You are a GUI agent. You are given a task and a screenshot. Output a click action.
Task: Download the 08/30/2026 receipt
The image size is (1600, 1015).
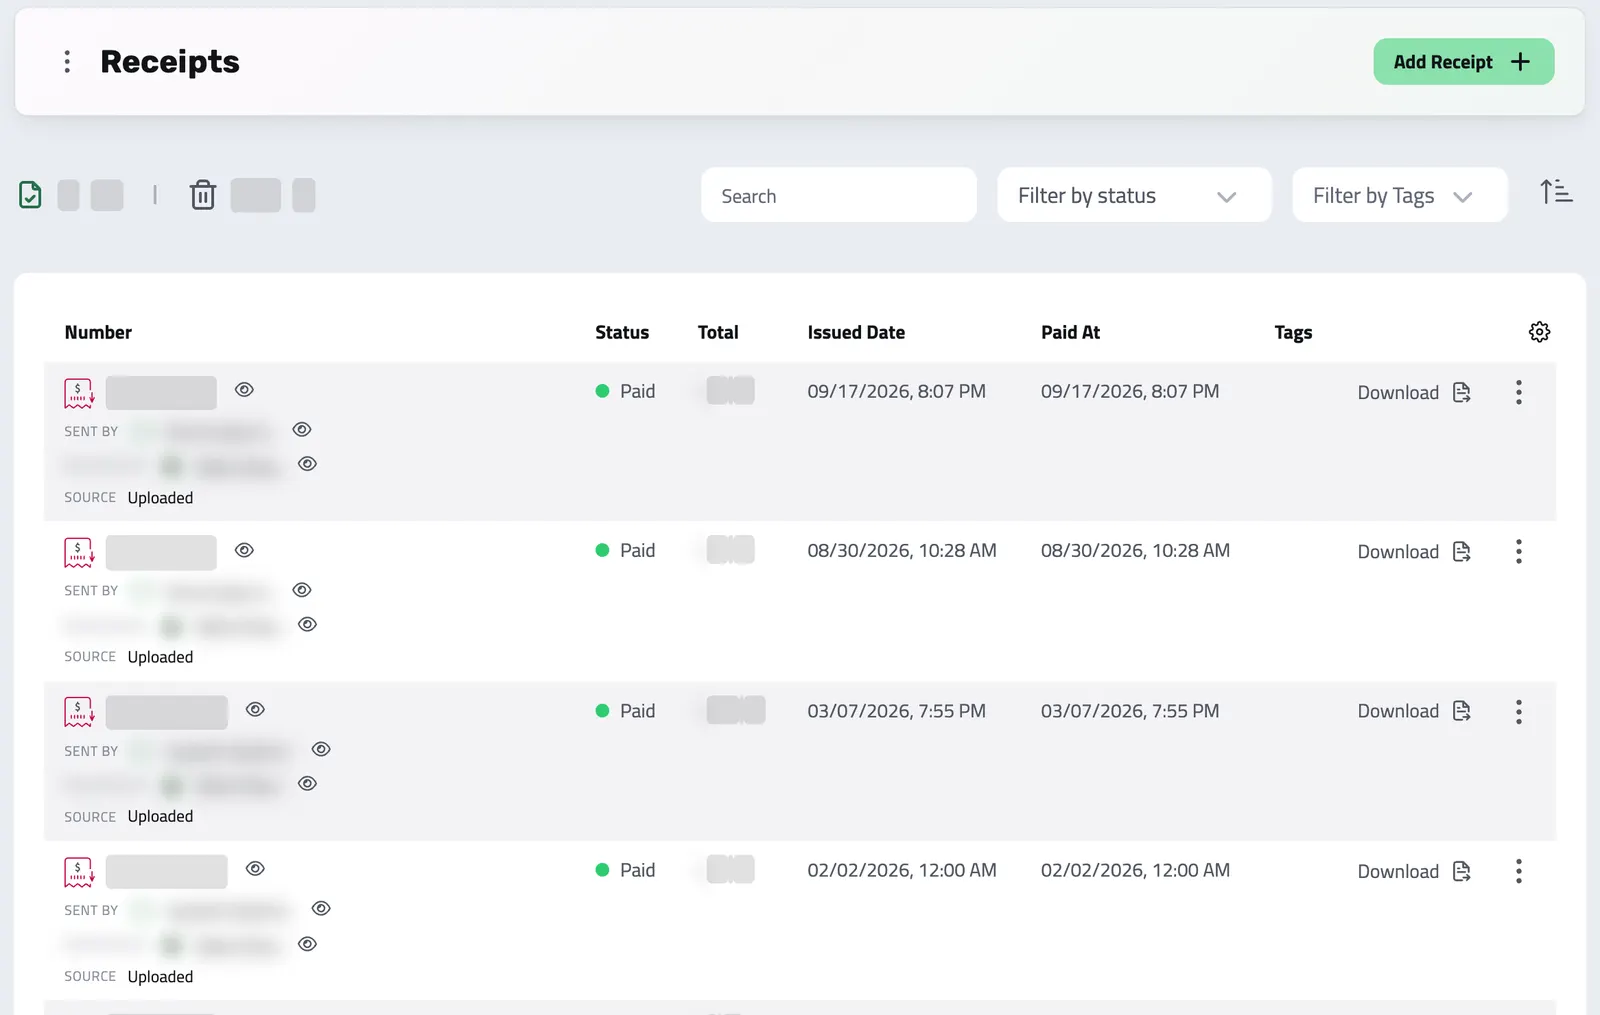[1414, 552]
